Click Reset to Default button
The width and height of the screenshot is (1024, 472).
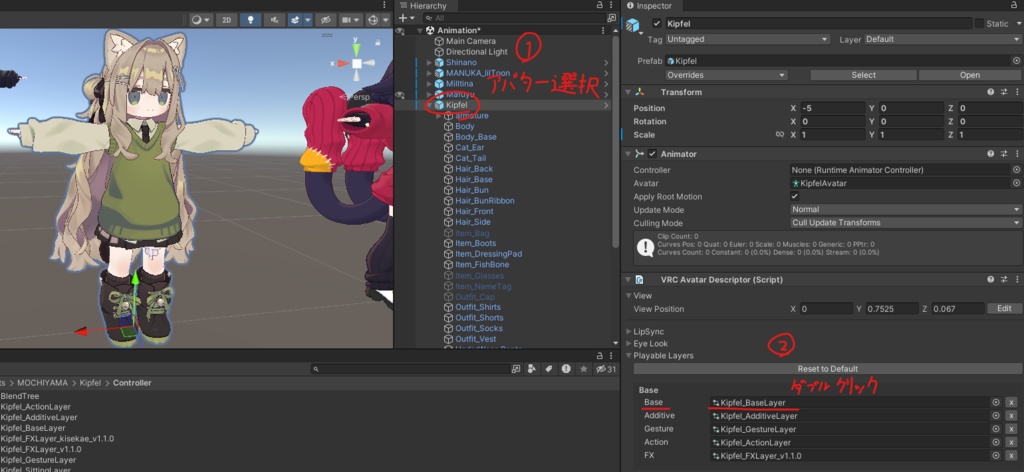pyautogui.click(x=827, y=369)
